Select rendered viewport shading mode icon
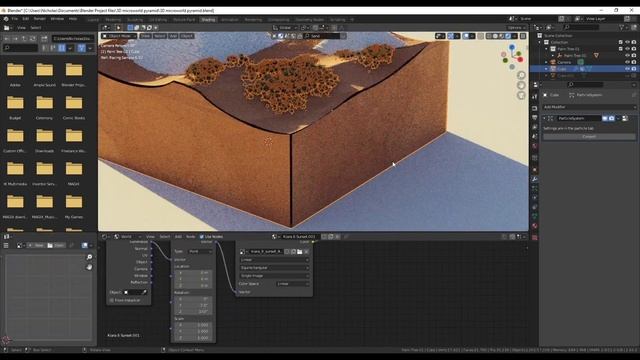This screenshot has width=640, height=360. coord(508,36)
